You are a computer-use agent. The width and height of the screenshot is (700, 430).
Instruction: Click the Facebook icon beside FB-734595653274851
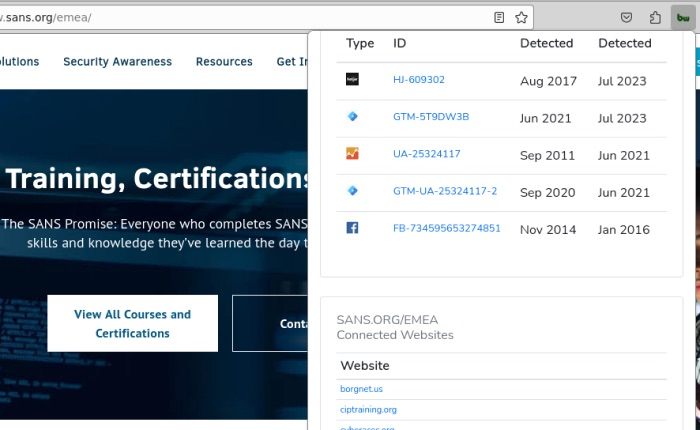pyautogui.click(x=352, y=228)
